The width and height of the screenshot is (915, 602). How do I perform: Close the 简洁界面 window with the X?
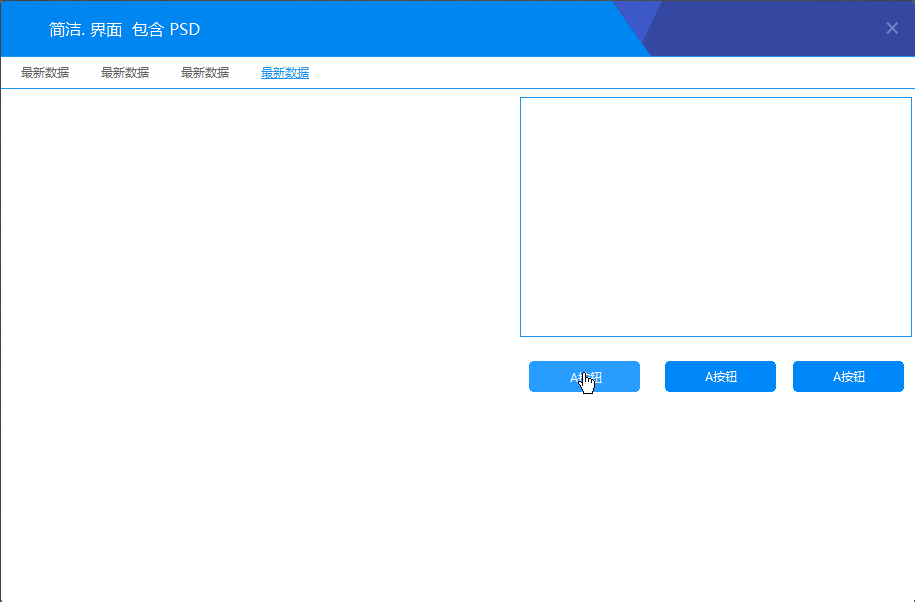(x=891, y=28)
